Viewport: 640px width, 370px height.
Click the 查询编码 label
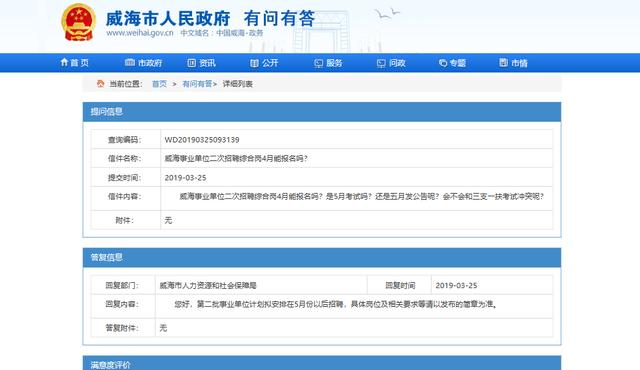coord(124,140)
